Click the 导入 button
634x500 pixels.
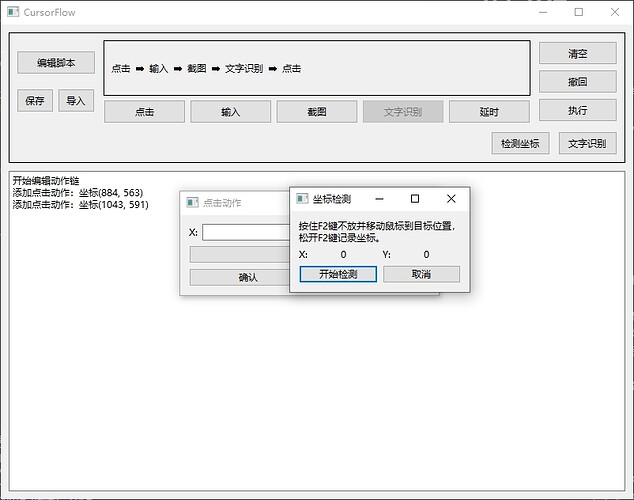click(x=76, y=100)
